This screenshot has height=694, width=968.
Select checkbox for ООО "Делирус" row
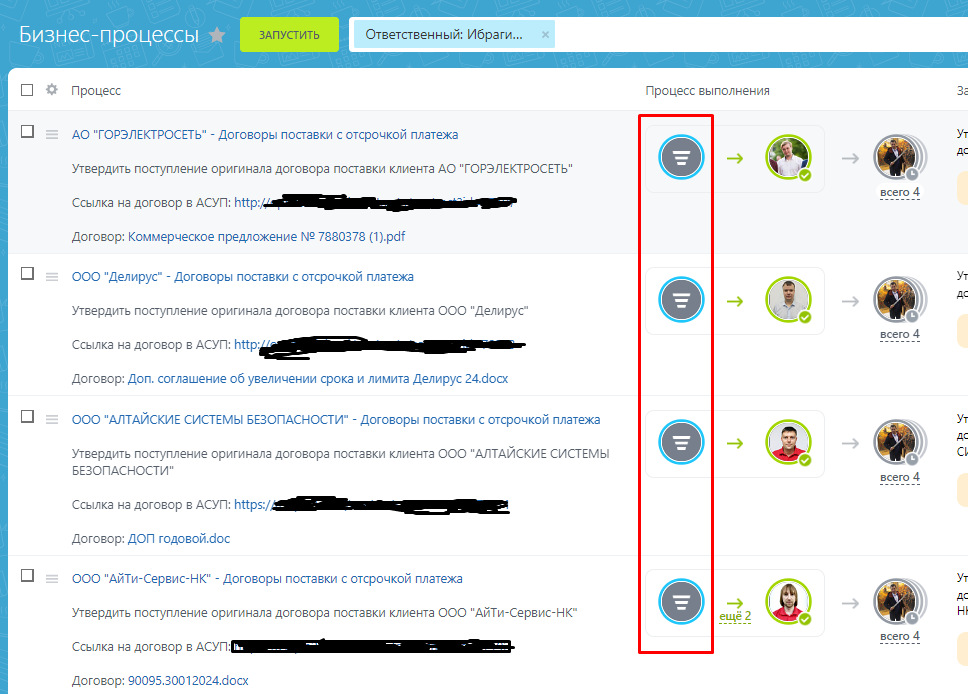tap(27, 274)
